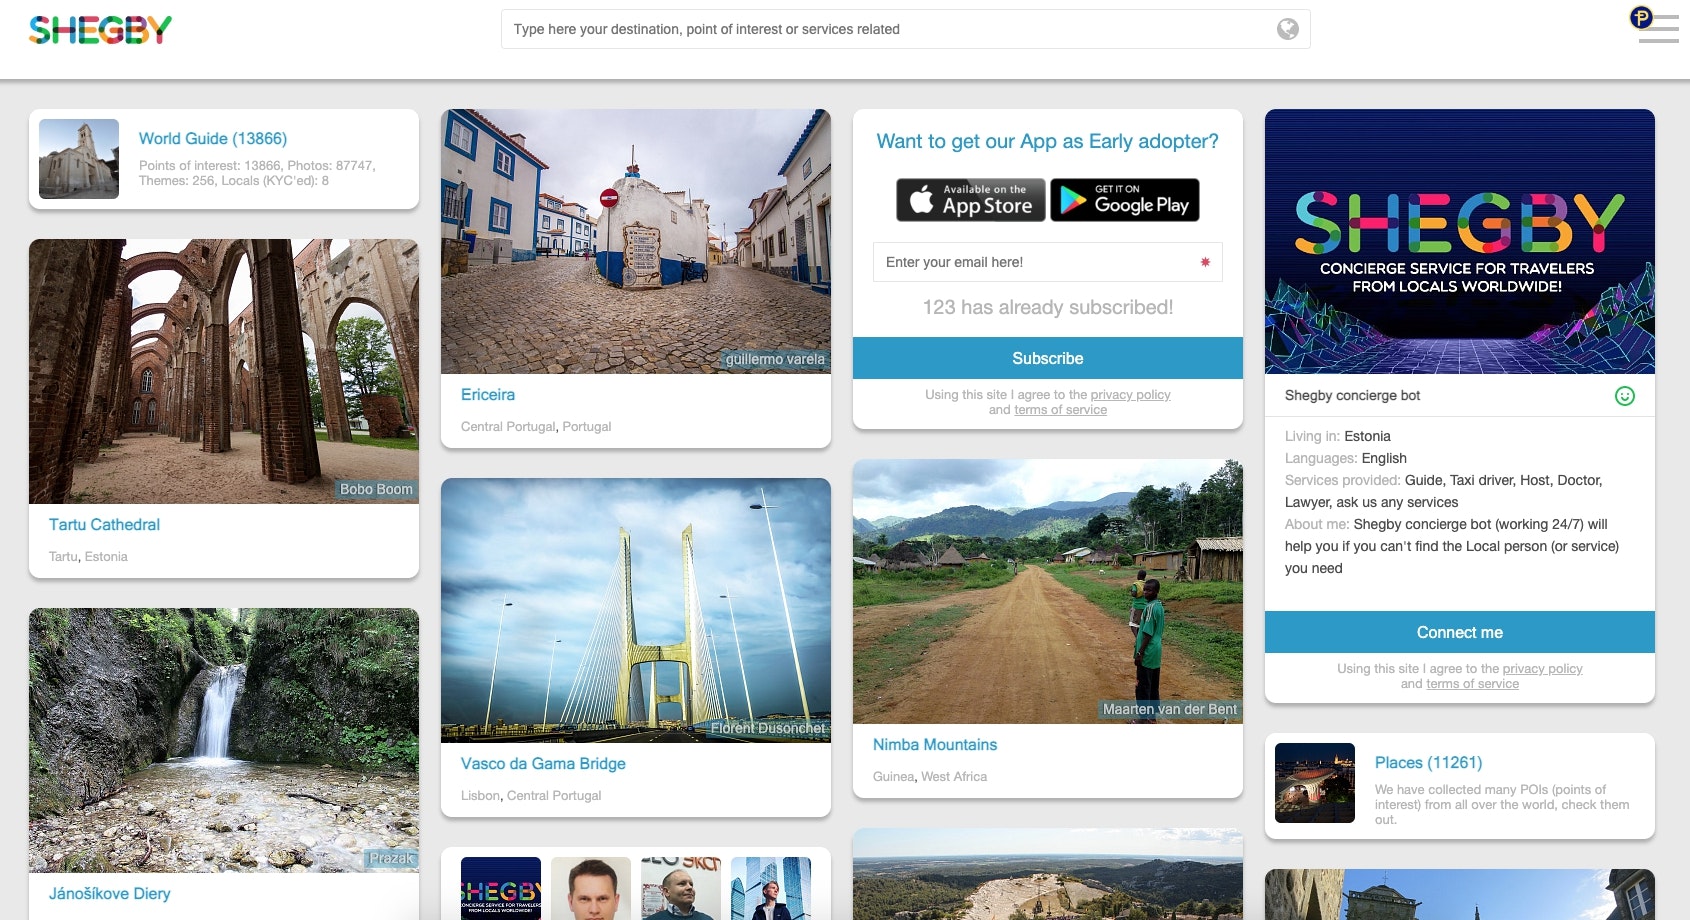Open the Ericeira title link
This screenshot has height=920, width=1690.
click(x=488, y=395)
